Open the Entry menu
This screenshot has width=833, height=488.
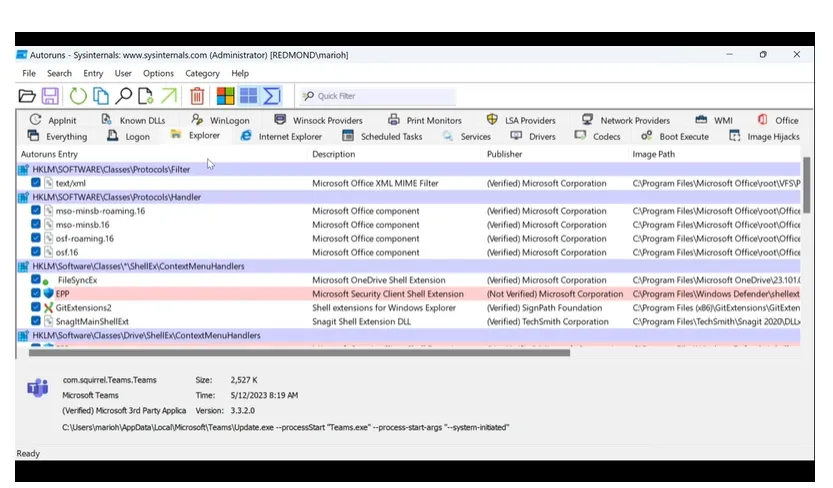pyautogui.click(x=93, y=73)
